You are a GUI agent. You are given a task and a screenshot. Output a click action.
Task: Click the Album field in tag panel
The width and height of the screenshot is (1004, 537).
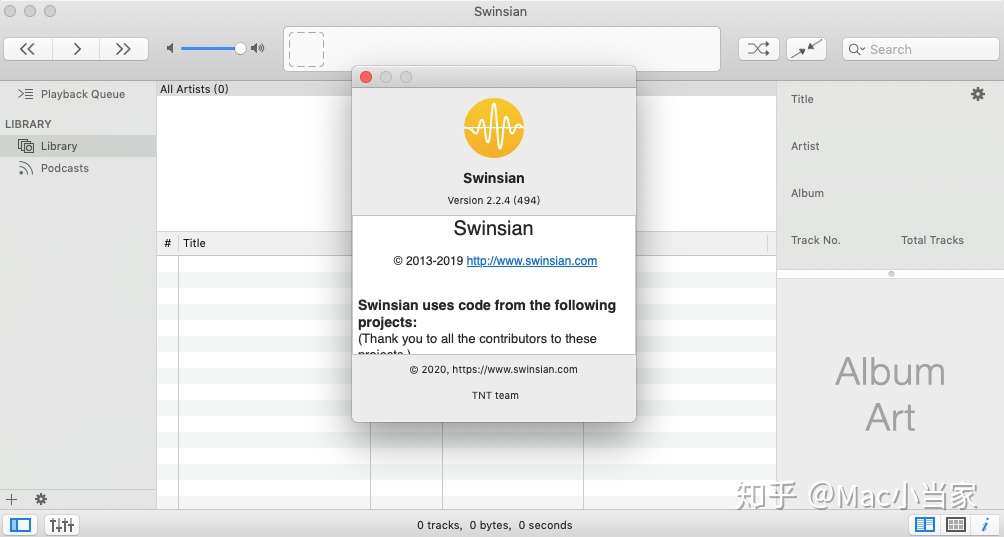[807, 193]
